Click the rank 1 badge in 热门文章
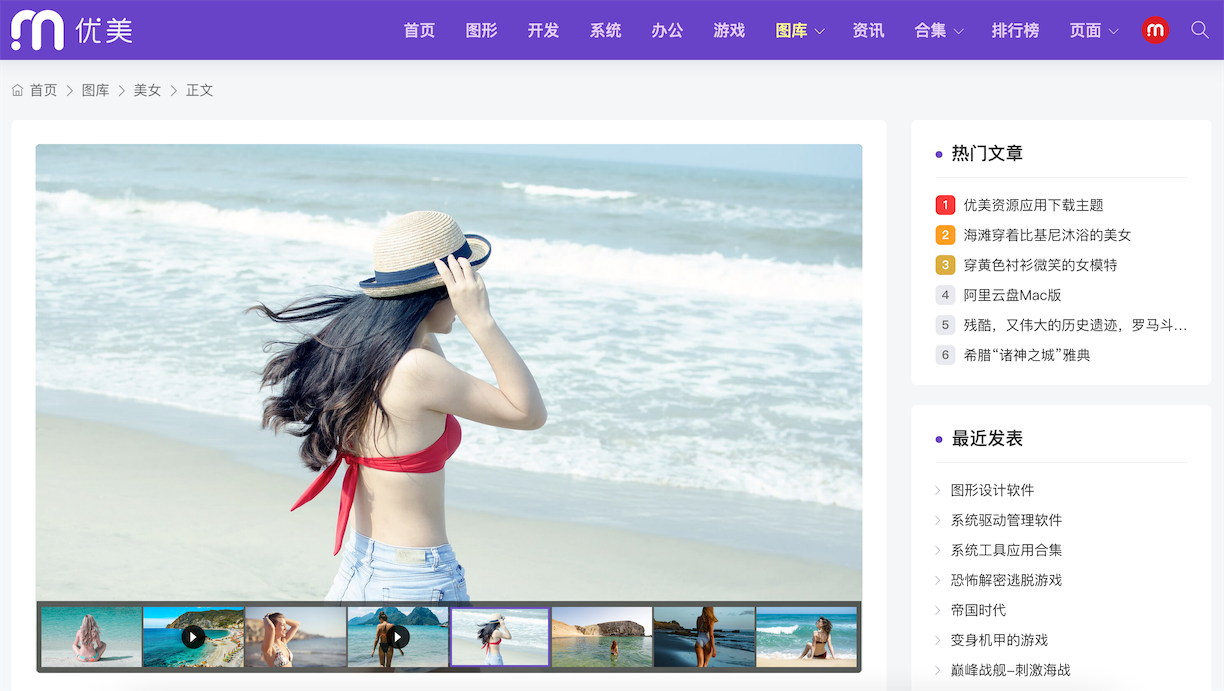Viewport: 1224px width, 691px height. (x=945, y=205)
